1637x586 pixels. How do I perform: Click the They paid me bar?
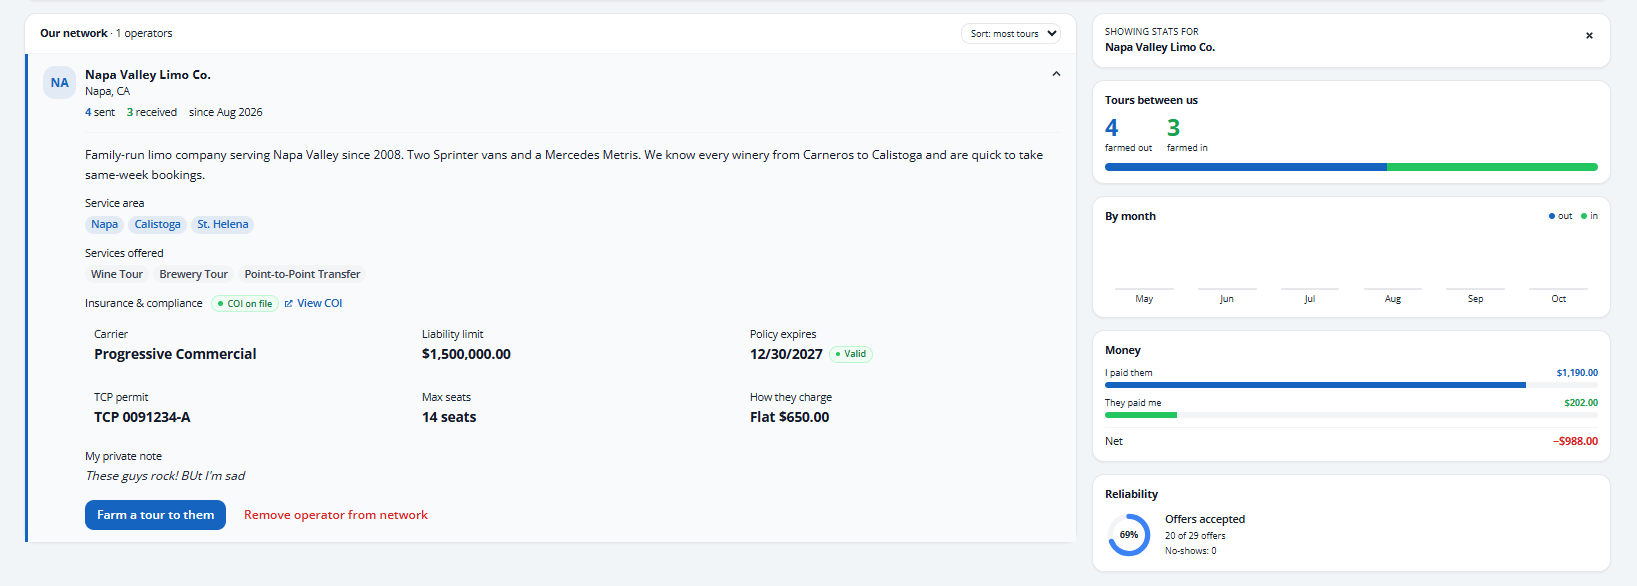pos(1351,415)
